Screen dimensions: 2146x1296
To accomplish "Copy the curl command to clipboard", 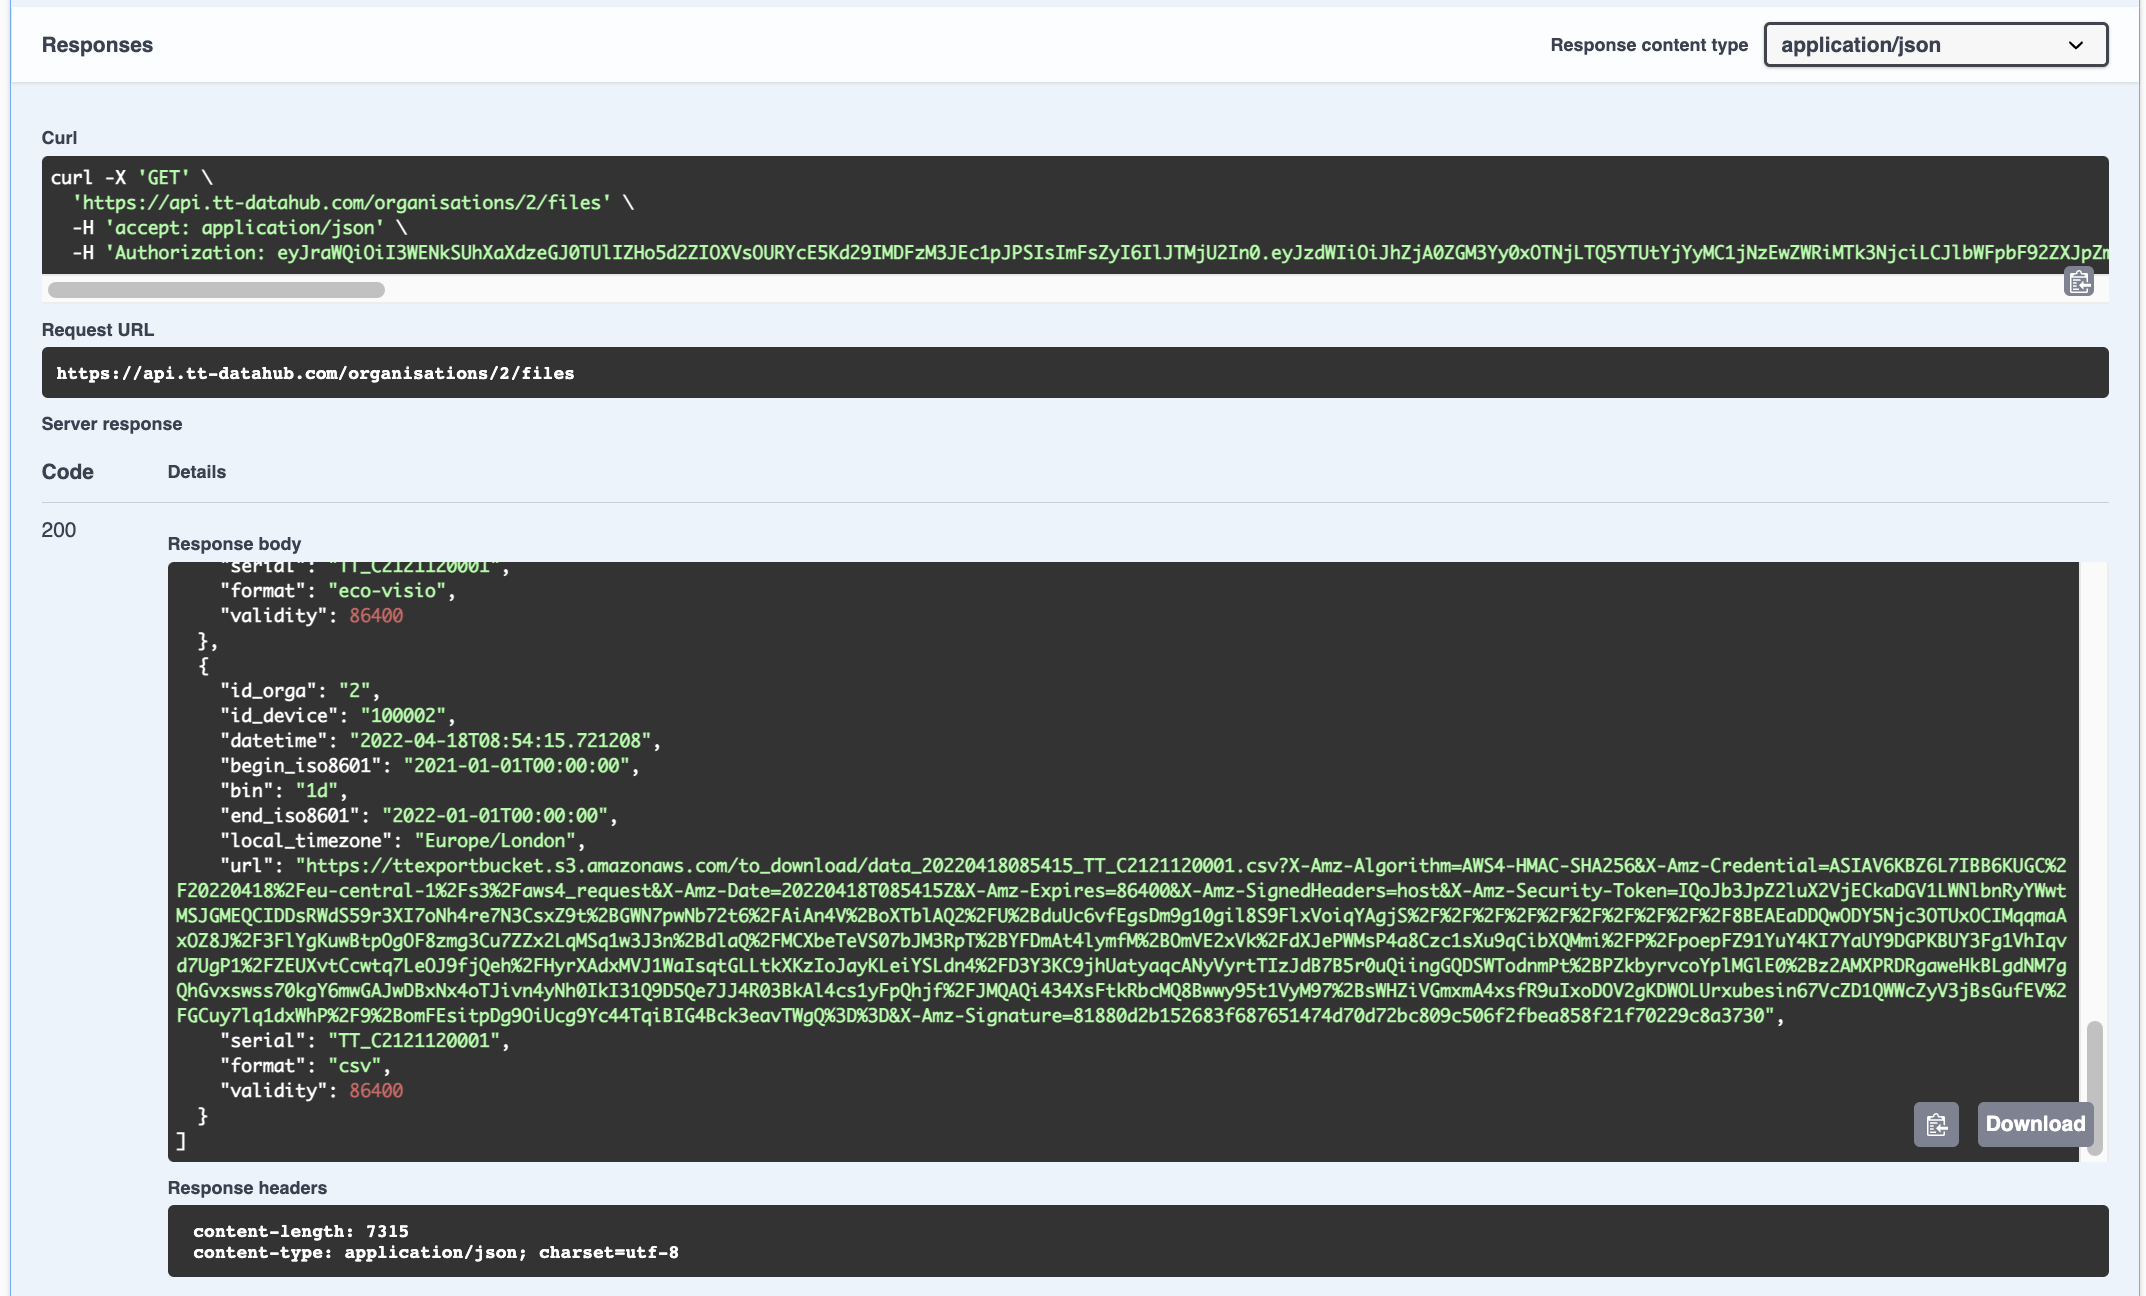I will 2079,283.
